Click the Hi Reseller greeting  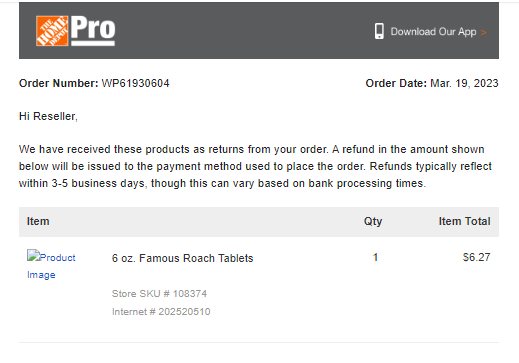point(48,116)
